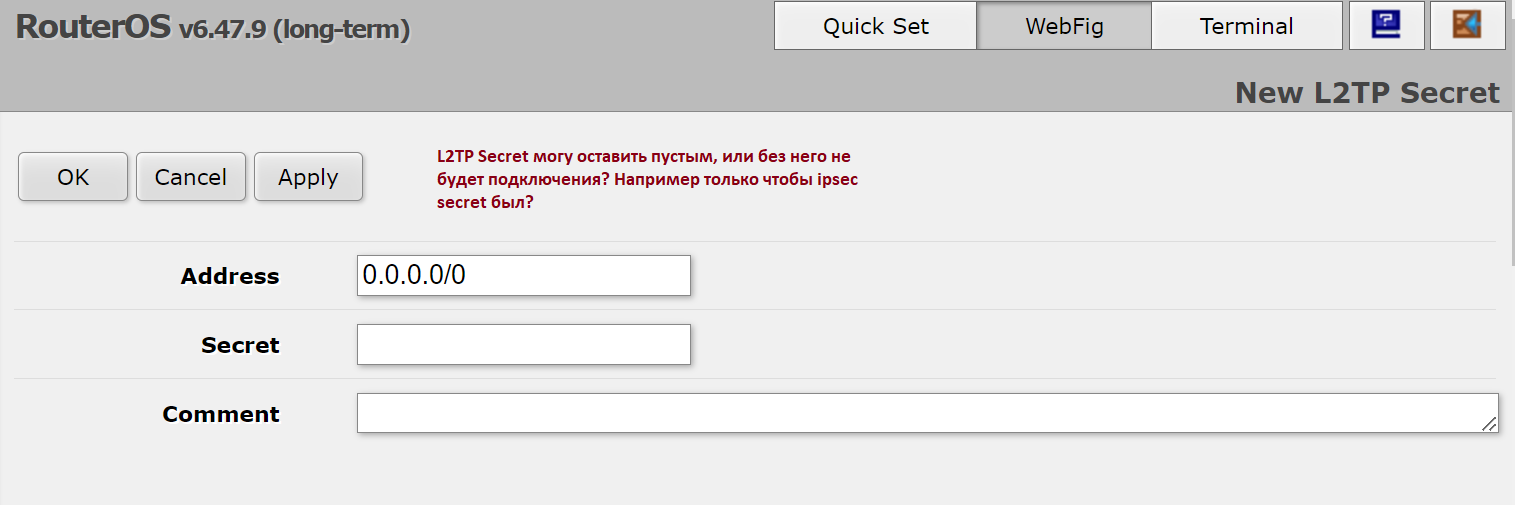Select the WebFig tab

(1064, 26)
